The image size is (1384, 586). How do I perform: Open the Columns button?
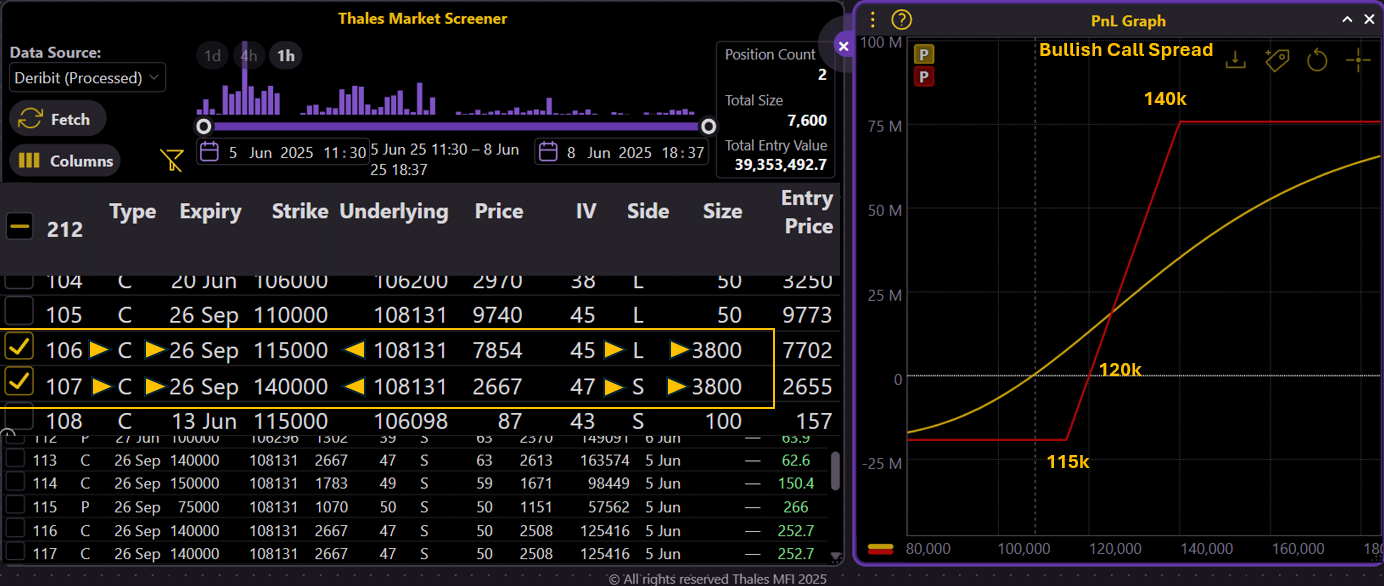(65, 161)
